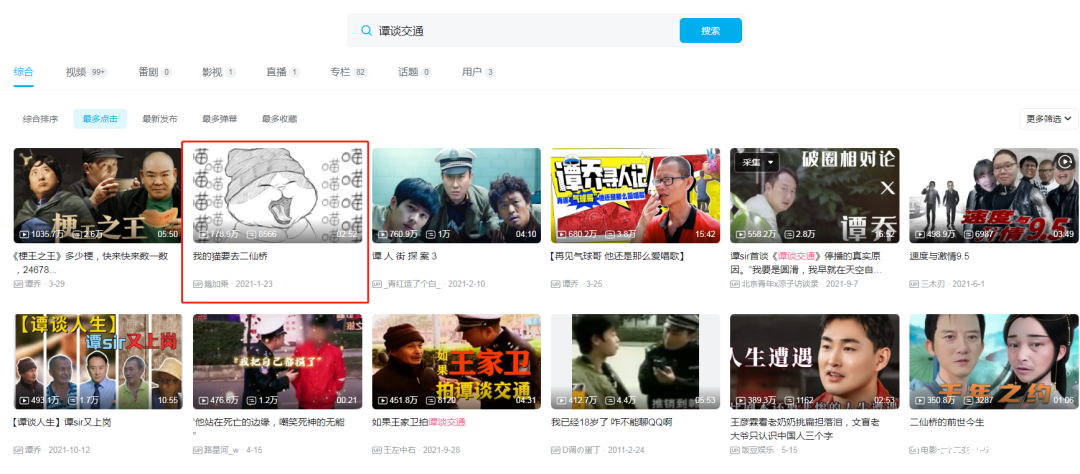Click UP badge icon beside 谭乔 · 3-25

557,284
